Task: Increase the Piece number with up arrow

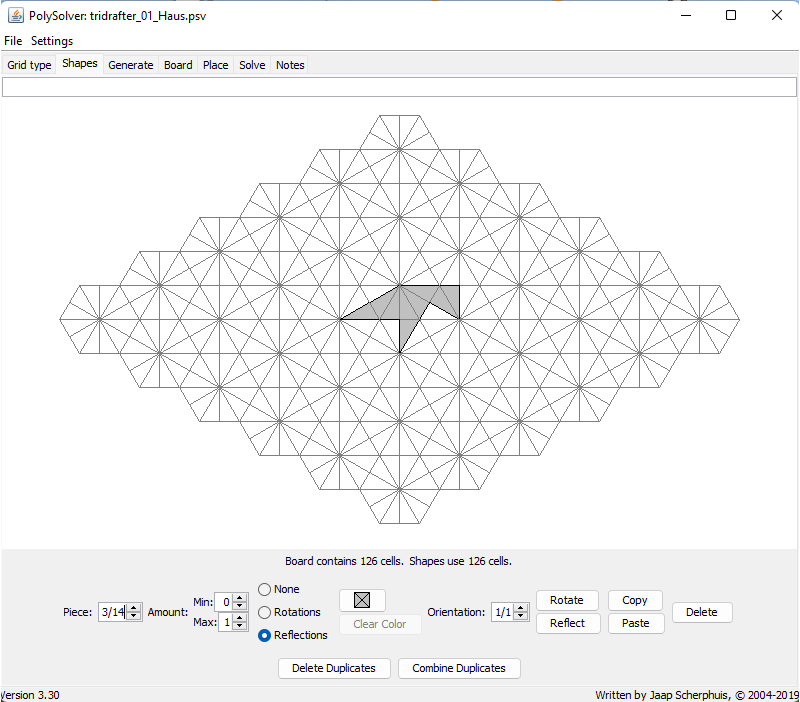Action: point(134,608)
